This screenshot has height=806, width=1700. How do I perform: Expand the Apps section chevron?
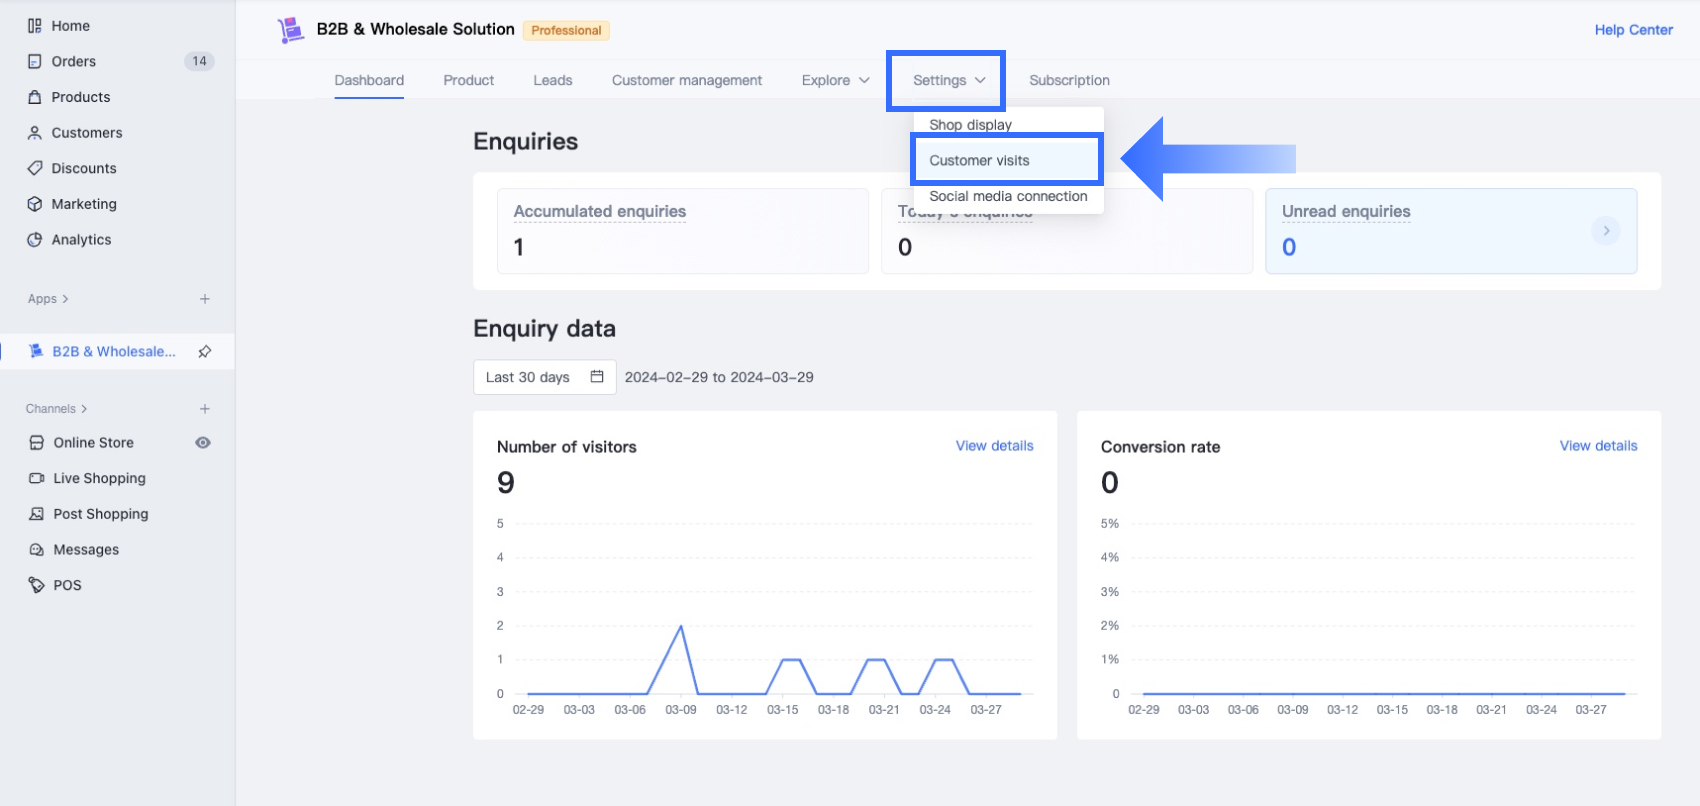click(x=65, y=299)
